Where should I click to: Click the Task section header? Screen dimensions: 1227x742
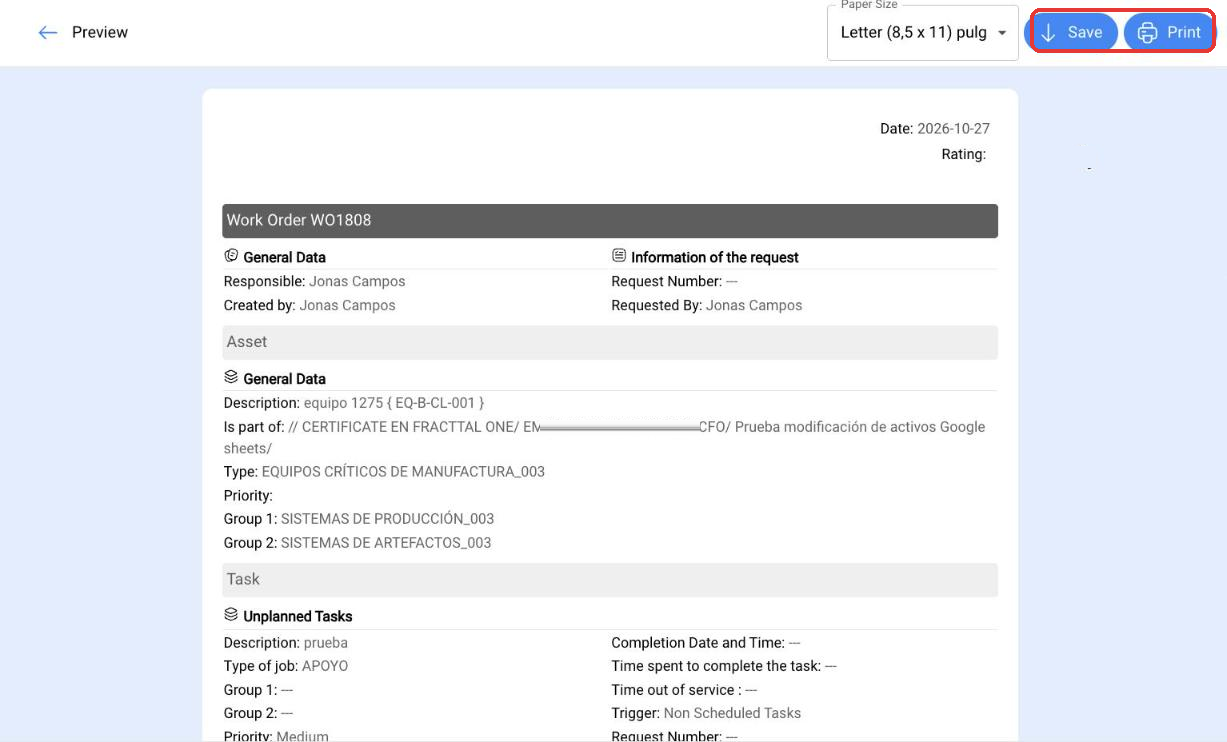(610, 580)
